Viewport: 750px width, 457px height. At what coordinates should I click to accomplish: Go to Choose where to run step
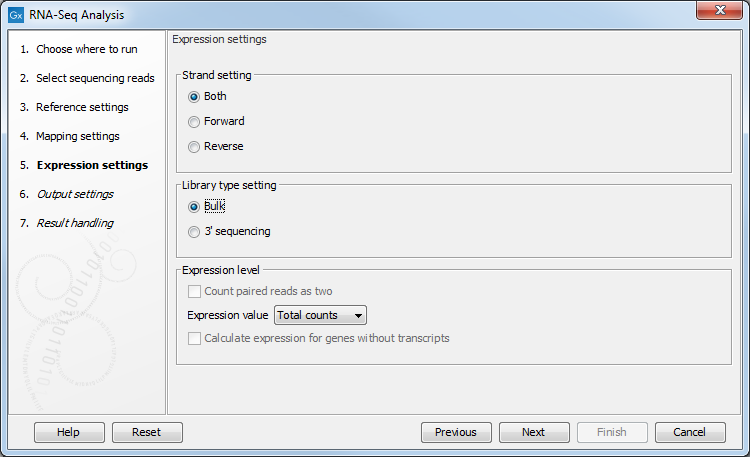pos(86,49)
